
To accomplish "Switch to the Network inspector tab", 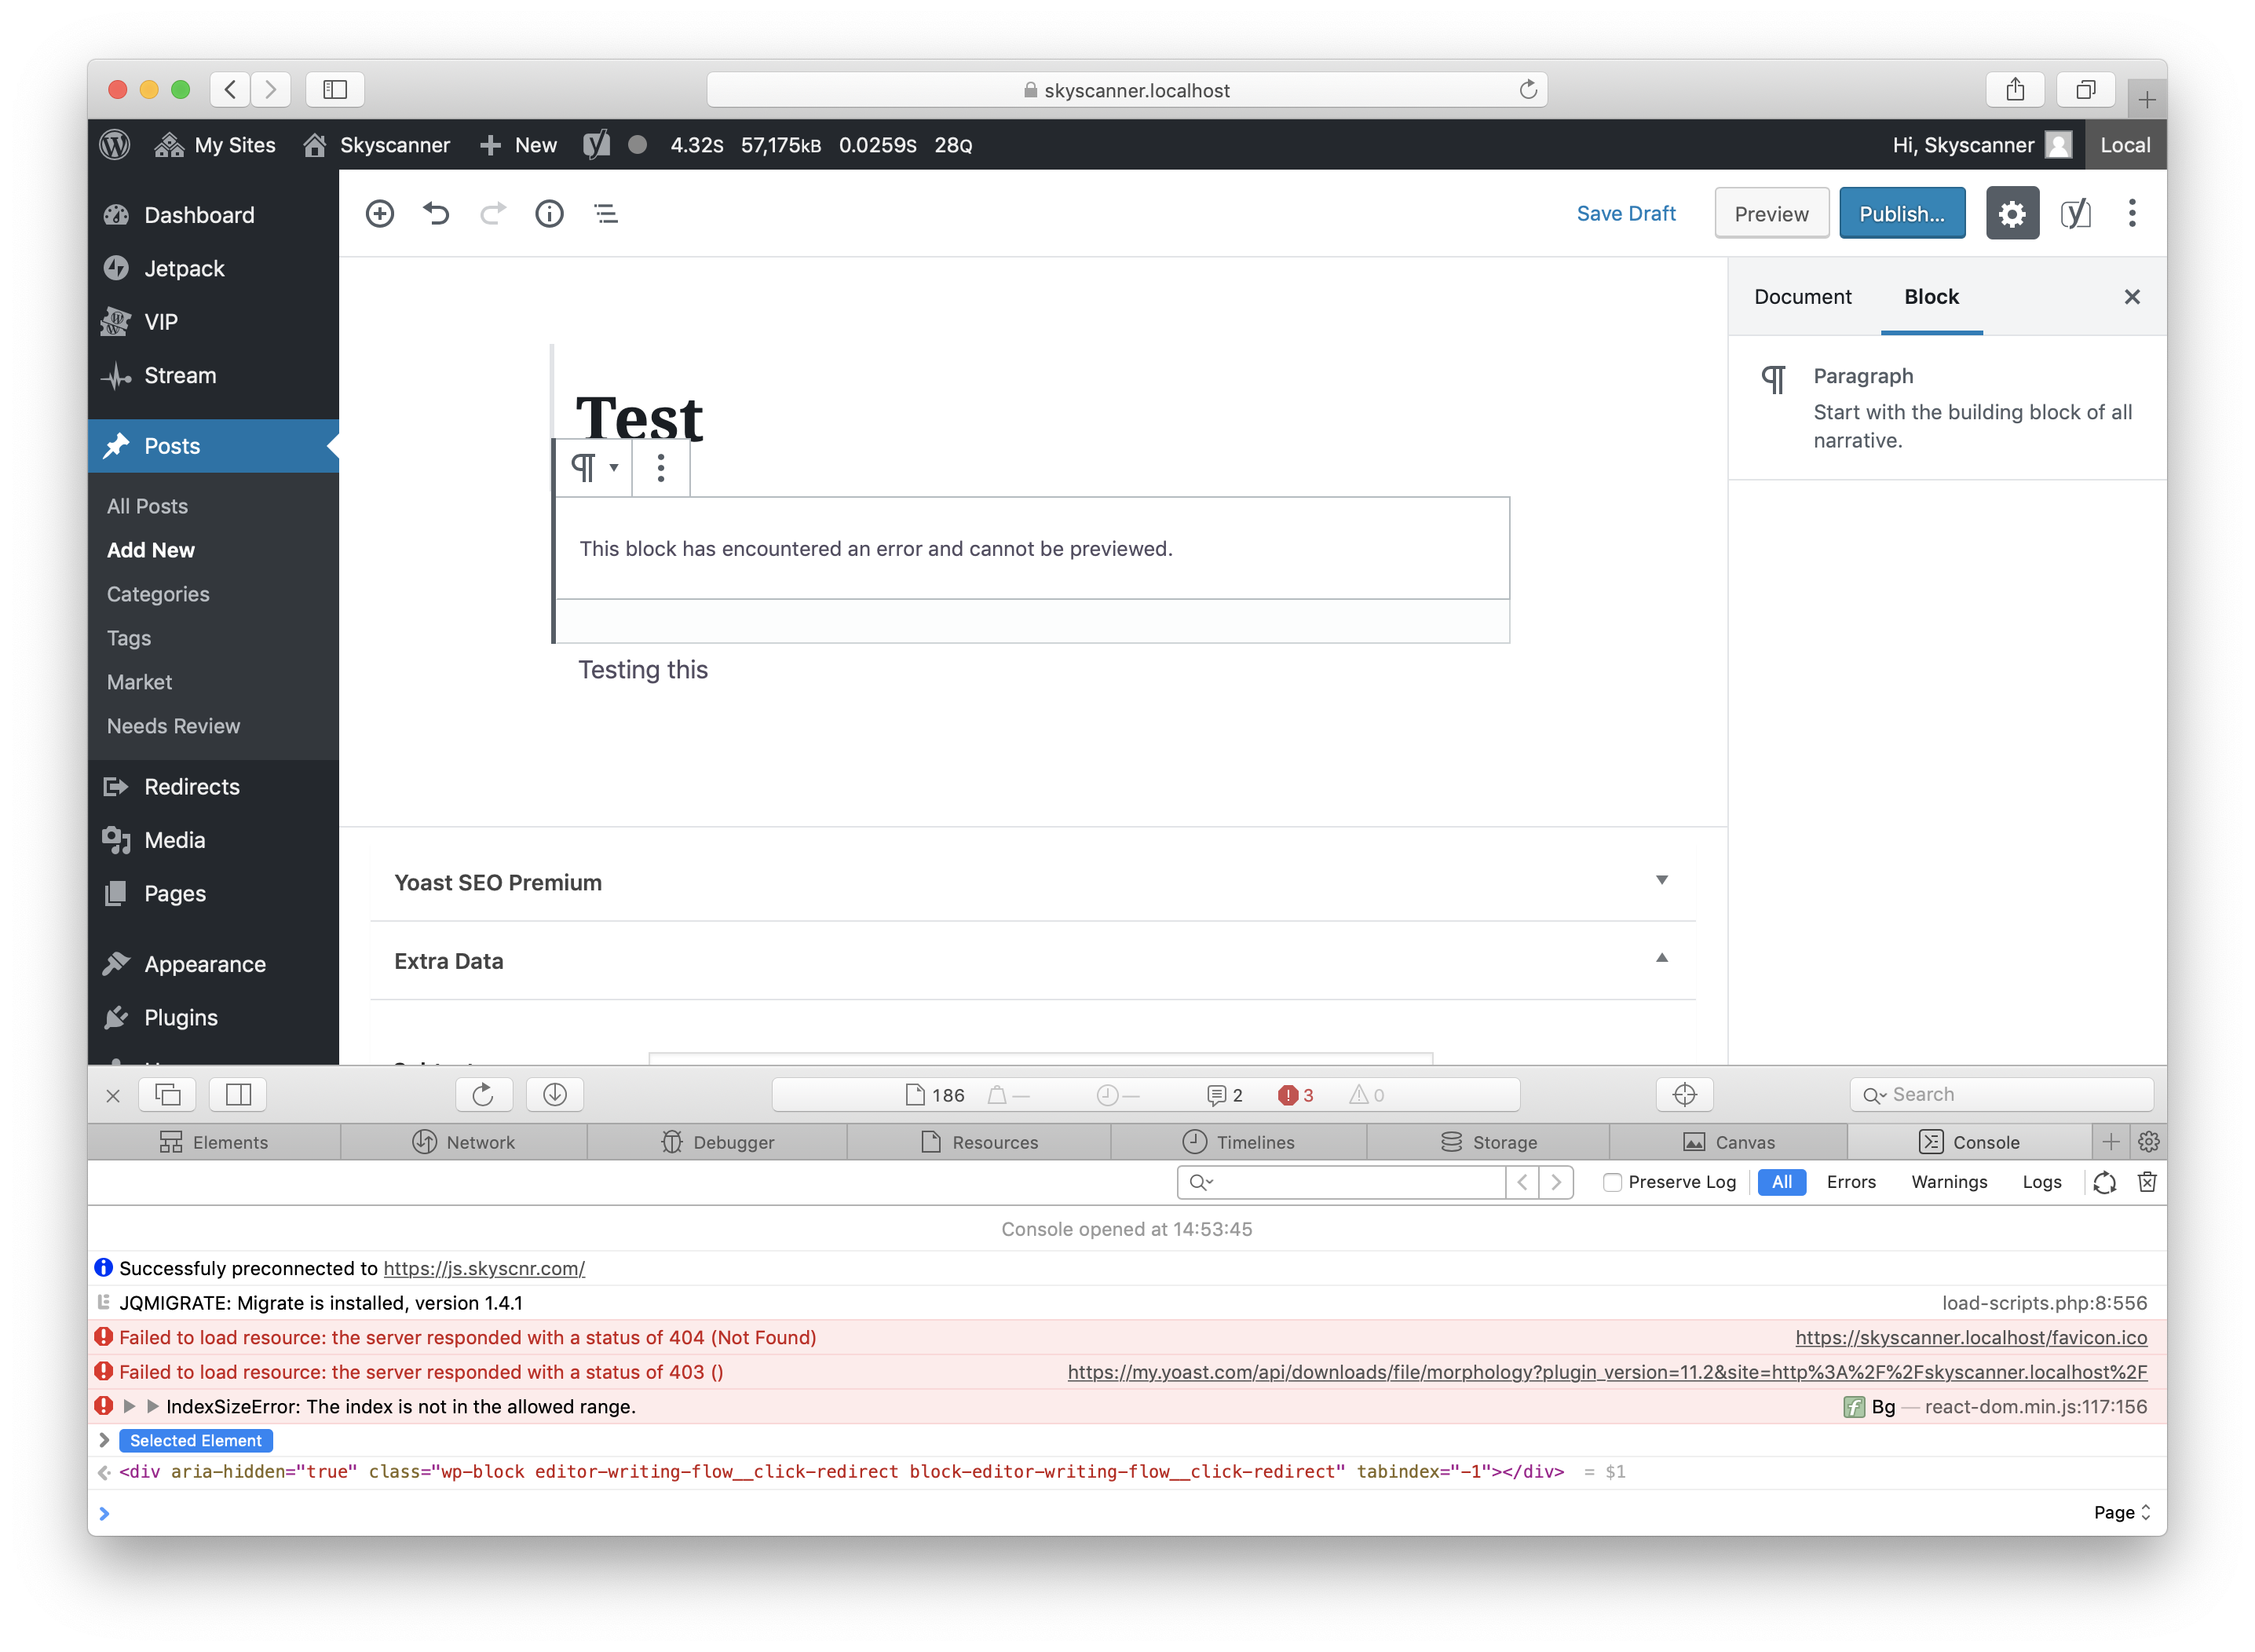I will pos(464,1142).
